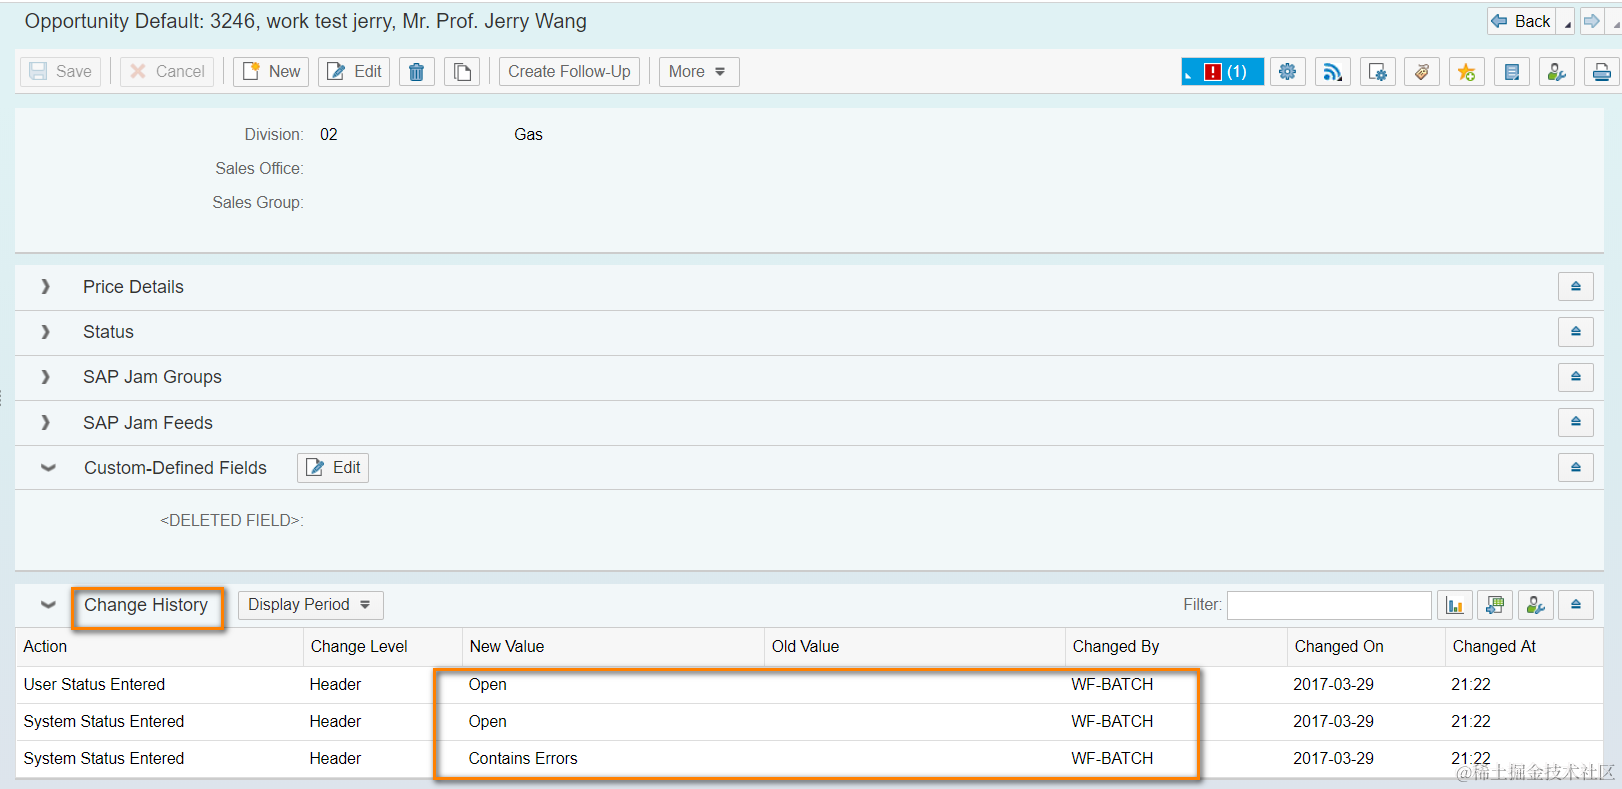Expand the Price Details section
Image resolution: width=1622 pixels, height=789 pixels.
[45, 287]
